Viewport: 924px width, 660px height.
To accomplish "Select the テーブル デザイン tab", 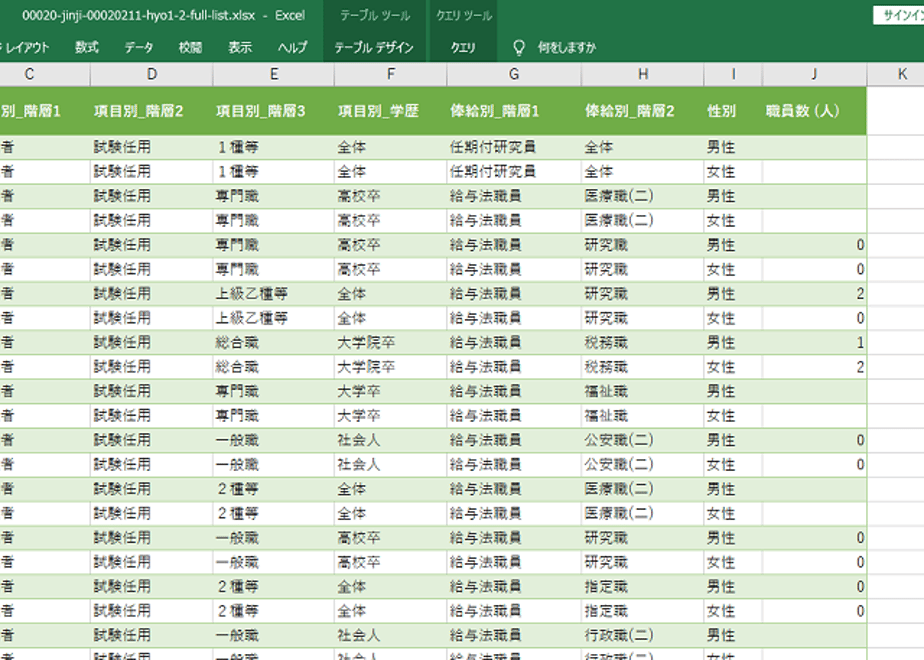I will pos(374,48).
